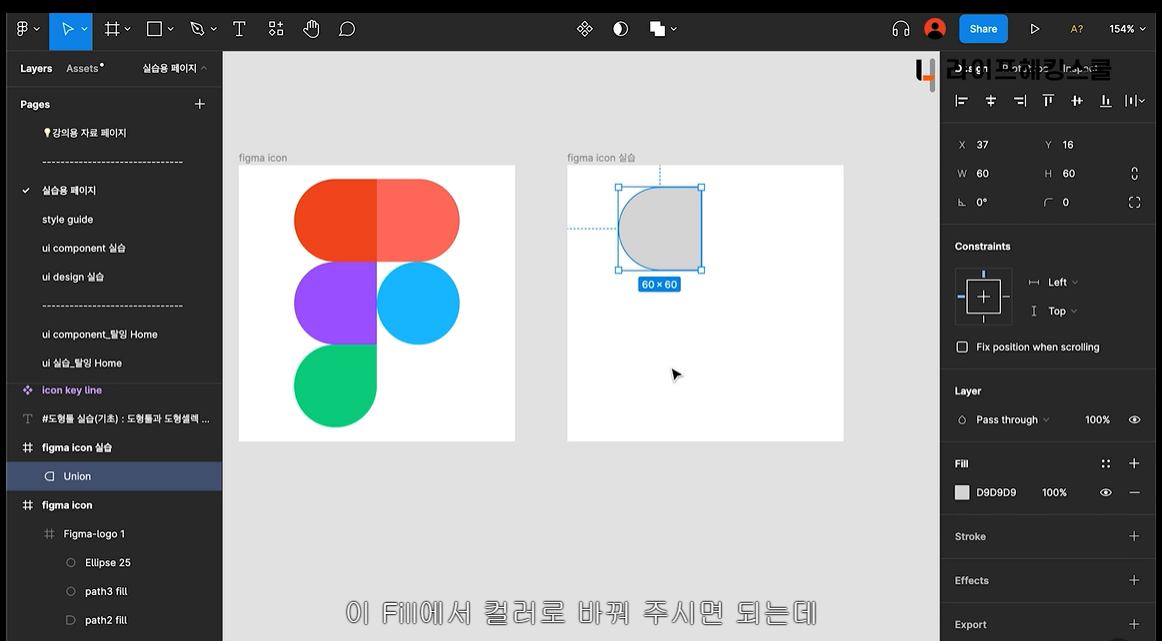Screen dimensions: 1162x641
Task: Open fill styles icon
Action: (1105, 463)
